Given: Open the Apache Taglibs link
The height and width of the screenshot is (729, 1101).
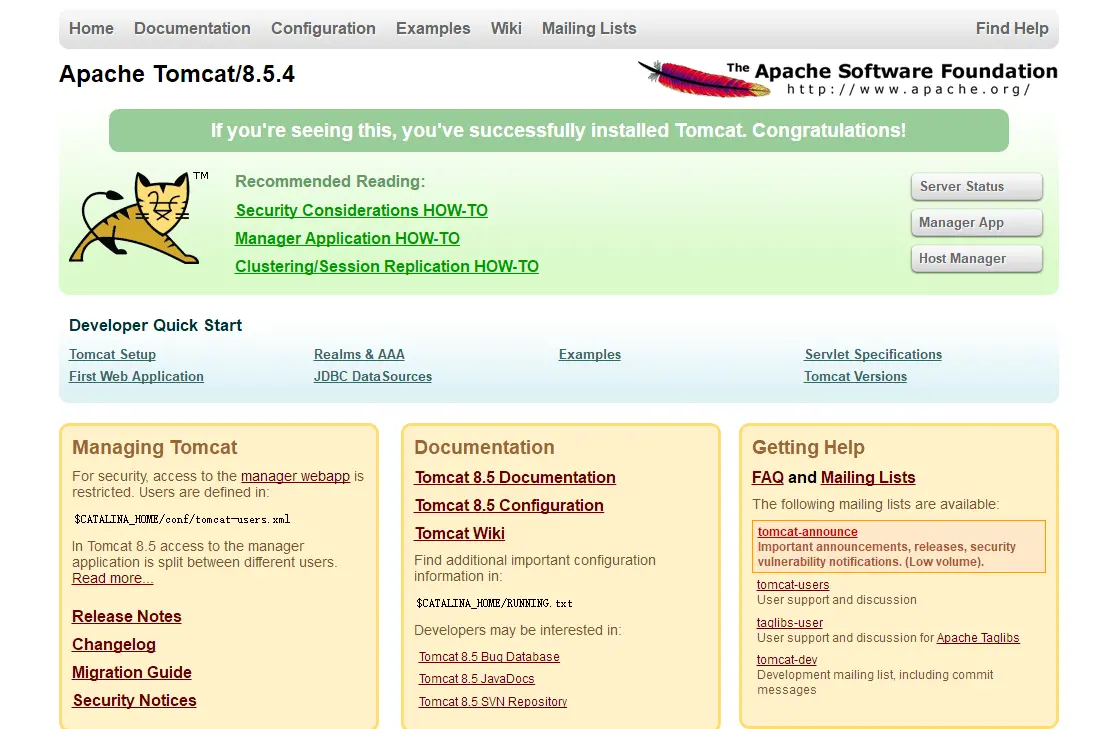Looking at the screenshot, I should point(978,638).
